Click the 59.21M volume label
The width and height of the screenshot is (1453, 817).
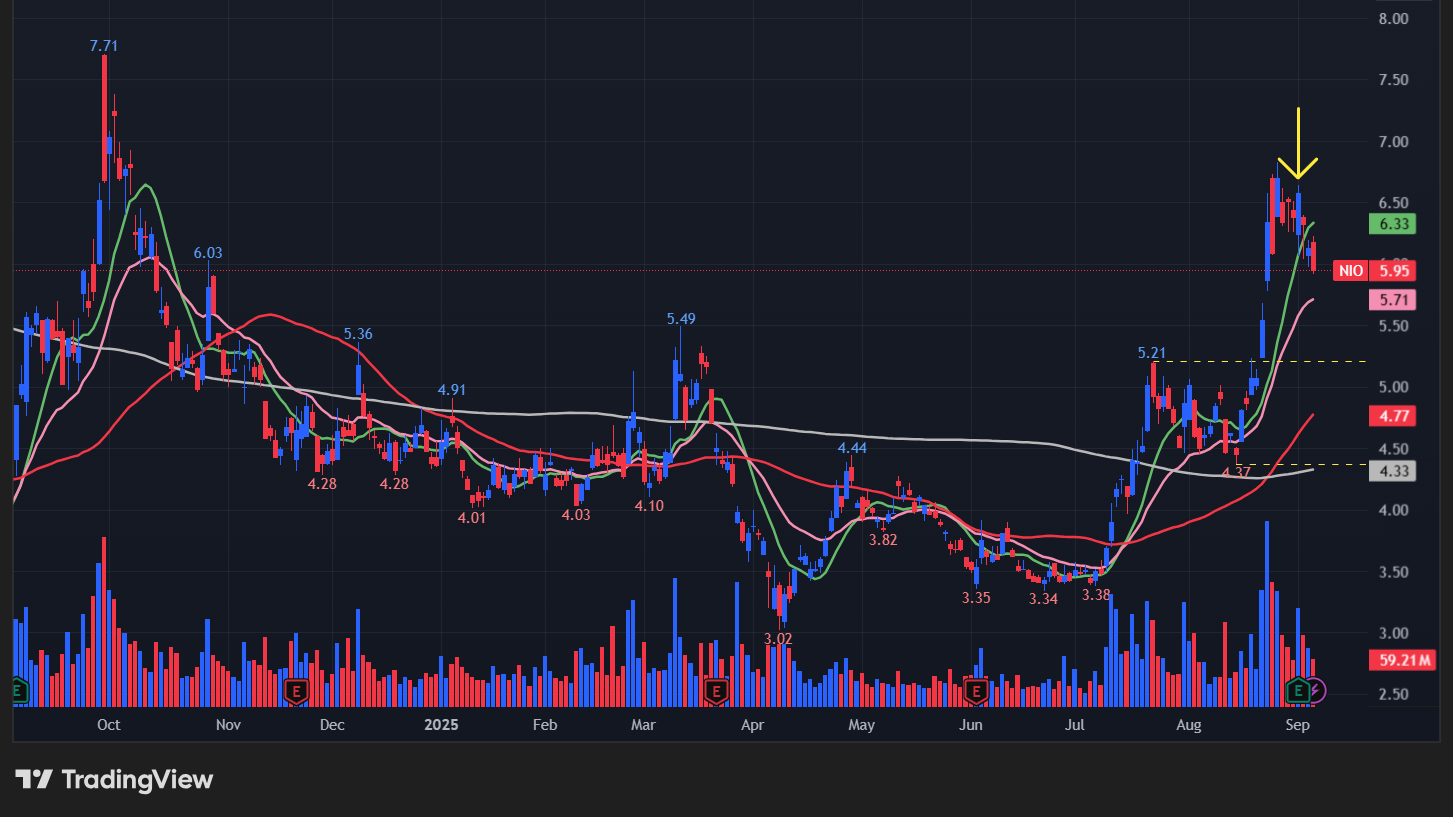coord(1402,660)
